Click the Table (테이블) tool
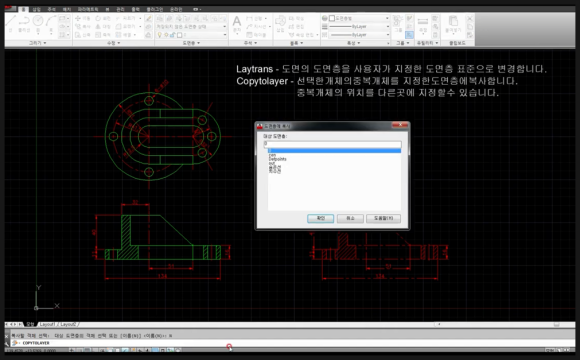The height and width of the screenshot is (360, 580). [256, 35]
